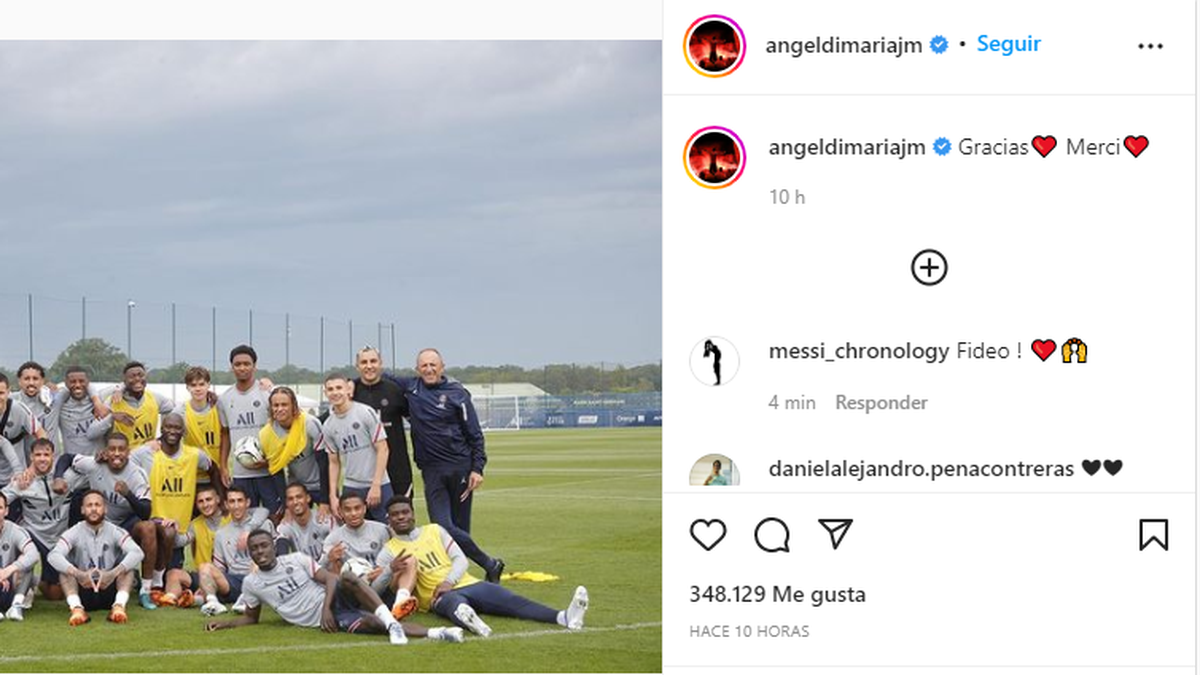Like the post with the heart icon

point(708,535)
